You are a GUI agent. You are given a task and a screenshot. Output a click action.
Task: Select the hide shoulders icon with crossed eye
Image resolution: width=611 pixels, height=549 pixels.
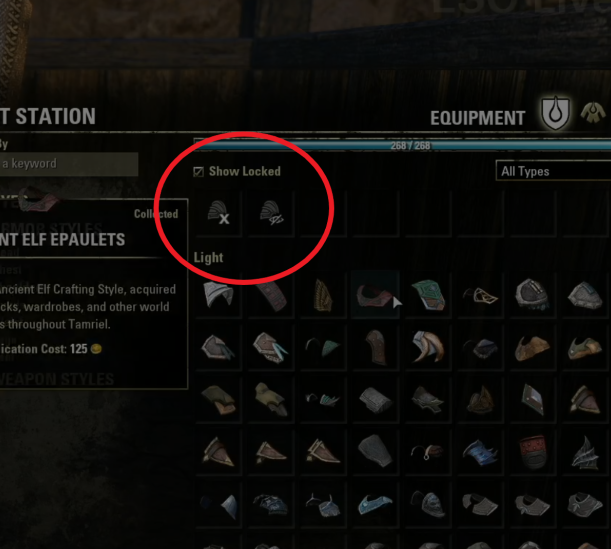click(x=271, y=213)
